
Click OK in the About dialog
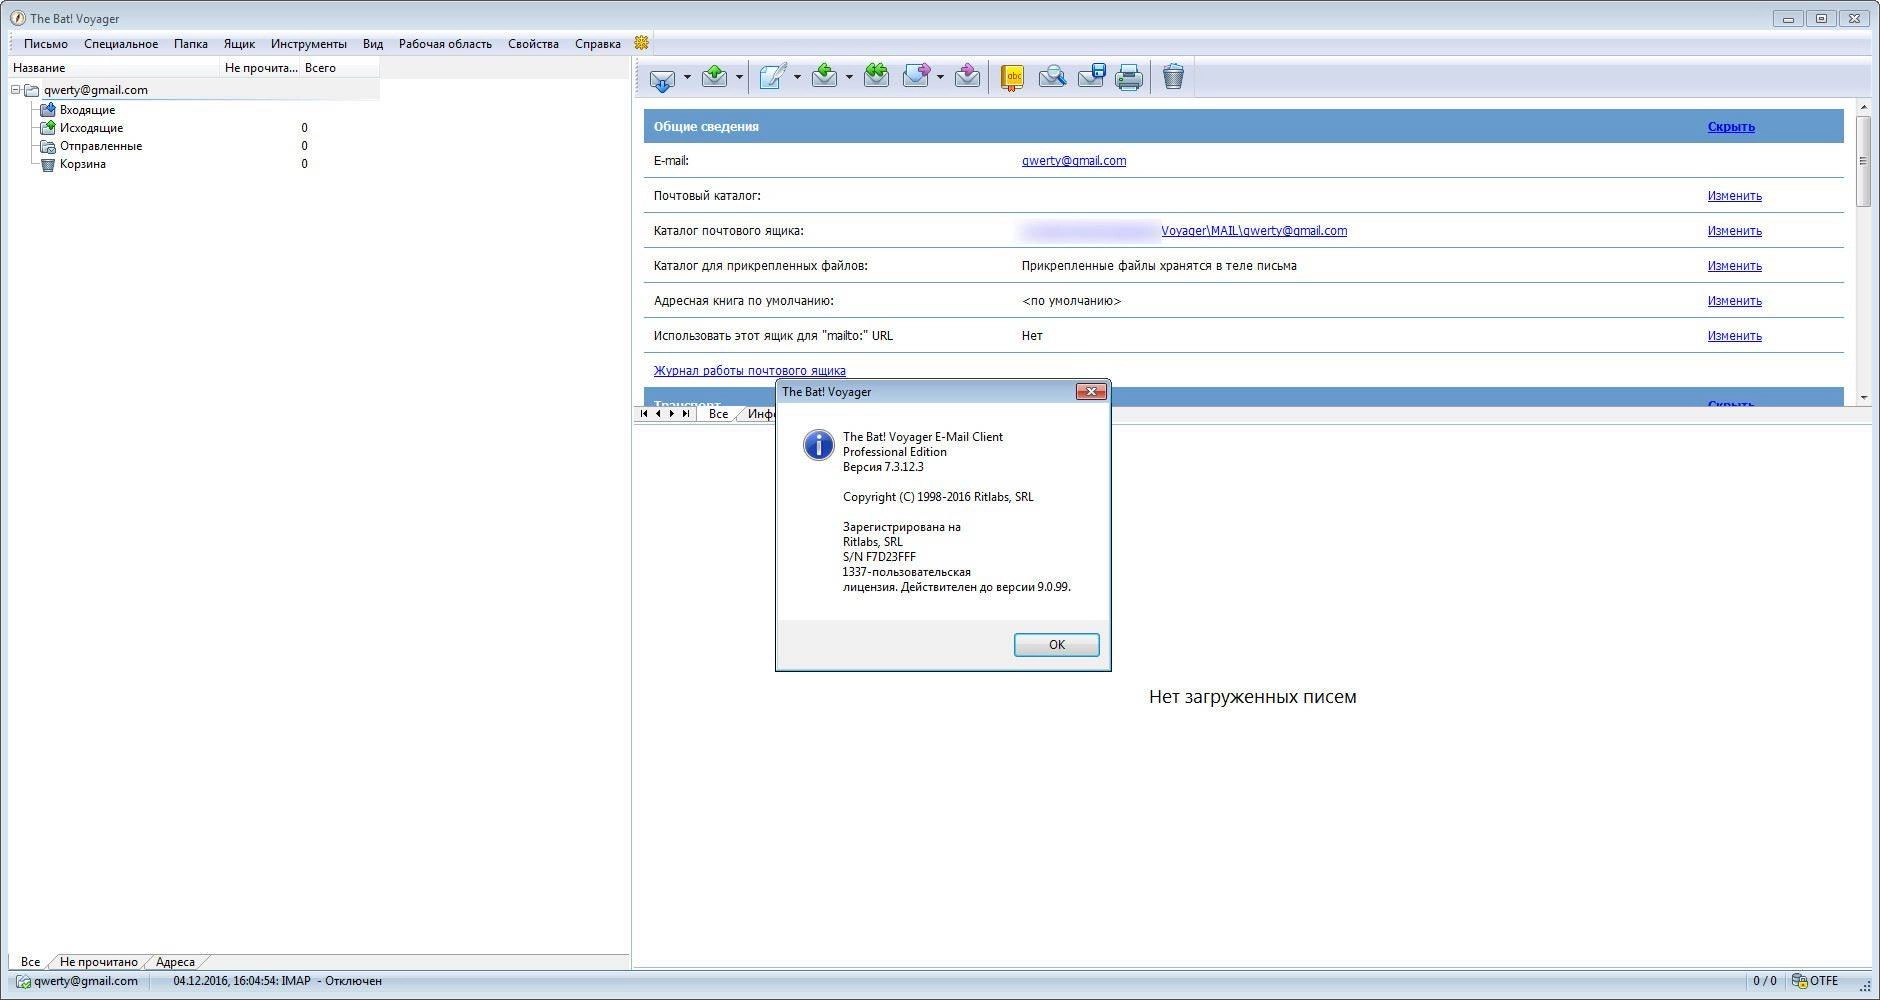(x=1057, y=645)
